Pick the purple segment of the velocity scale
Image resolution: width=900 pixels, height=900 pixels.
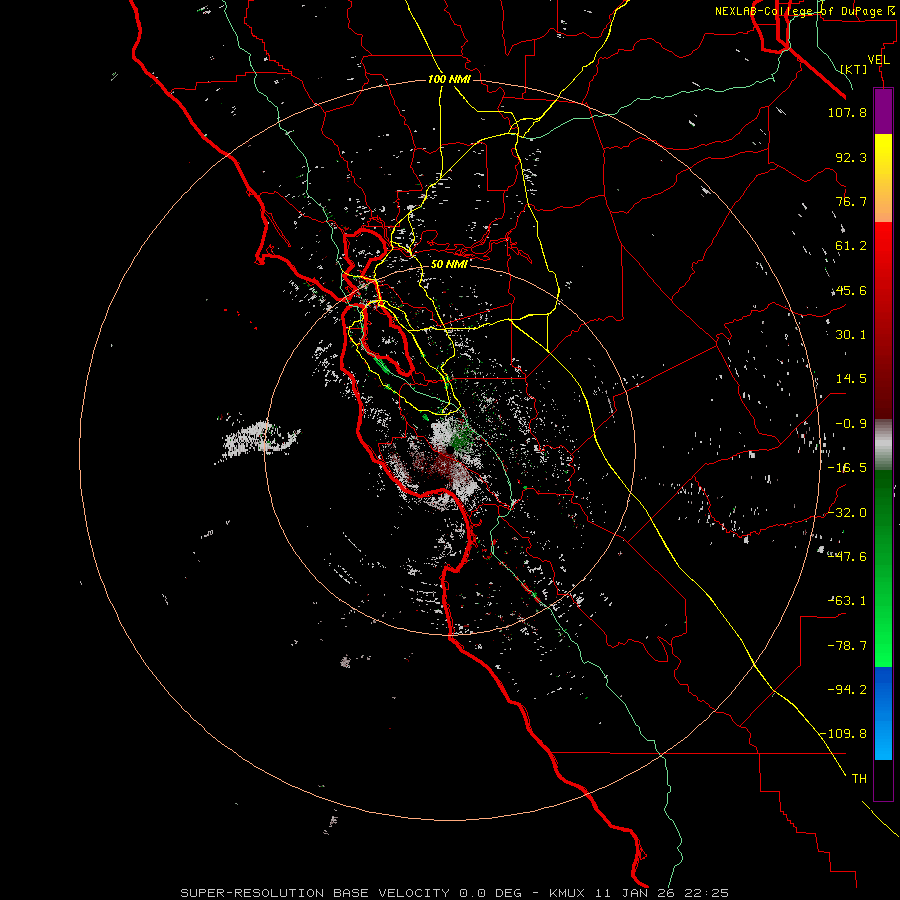(883, 111)
